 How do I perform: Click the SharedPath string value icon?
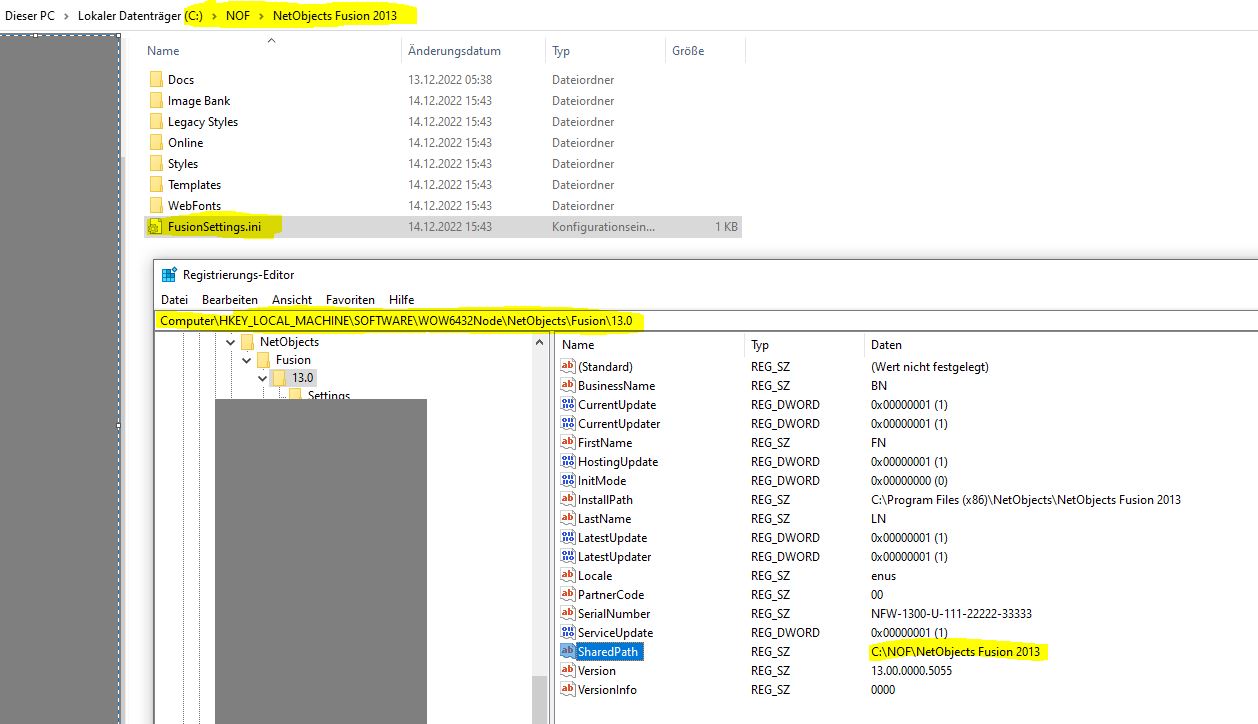click(x=568, y=652)
